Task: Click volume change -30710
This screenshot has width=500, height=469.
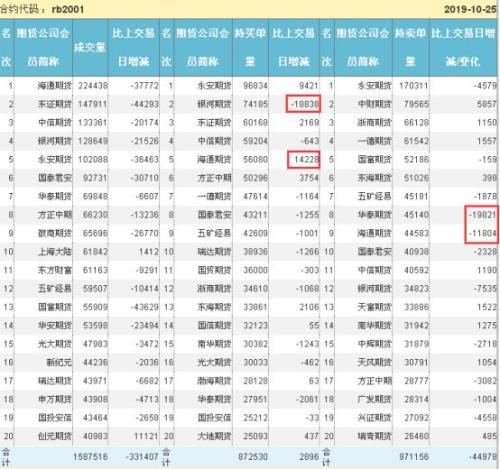Action: coord(144,178)
